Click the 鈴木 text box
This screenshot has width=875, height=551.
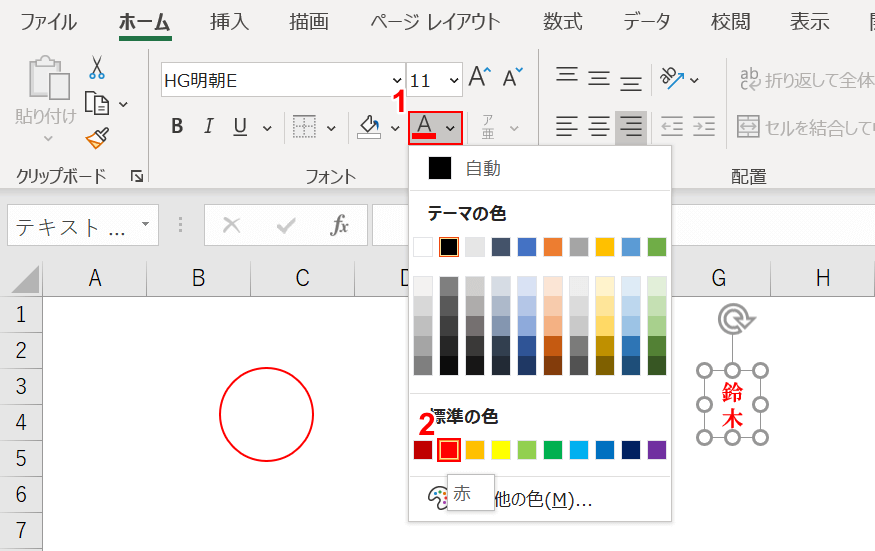pyautogui.click(x=732, y=404)
